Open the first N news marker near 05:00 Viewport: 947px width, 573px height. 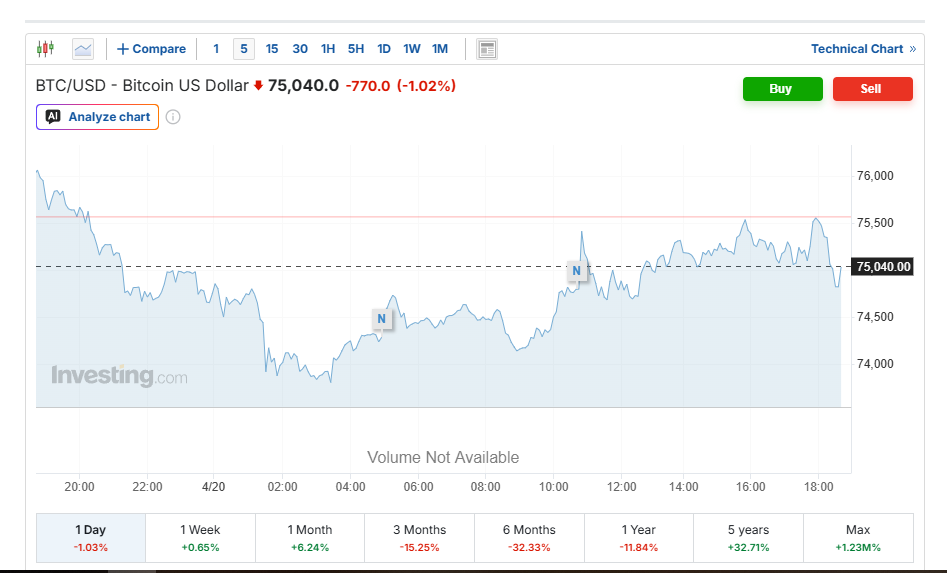coord(381,319)
